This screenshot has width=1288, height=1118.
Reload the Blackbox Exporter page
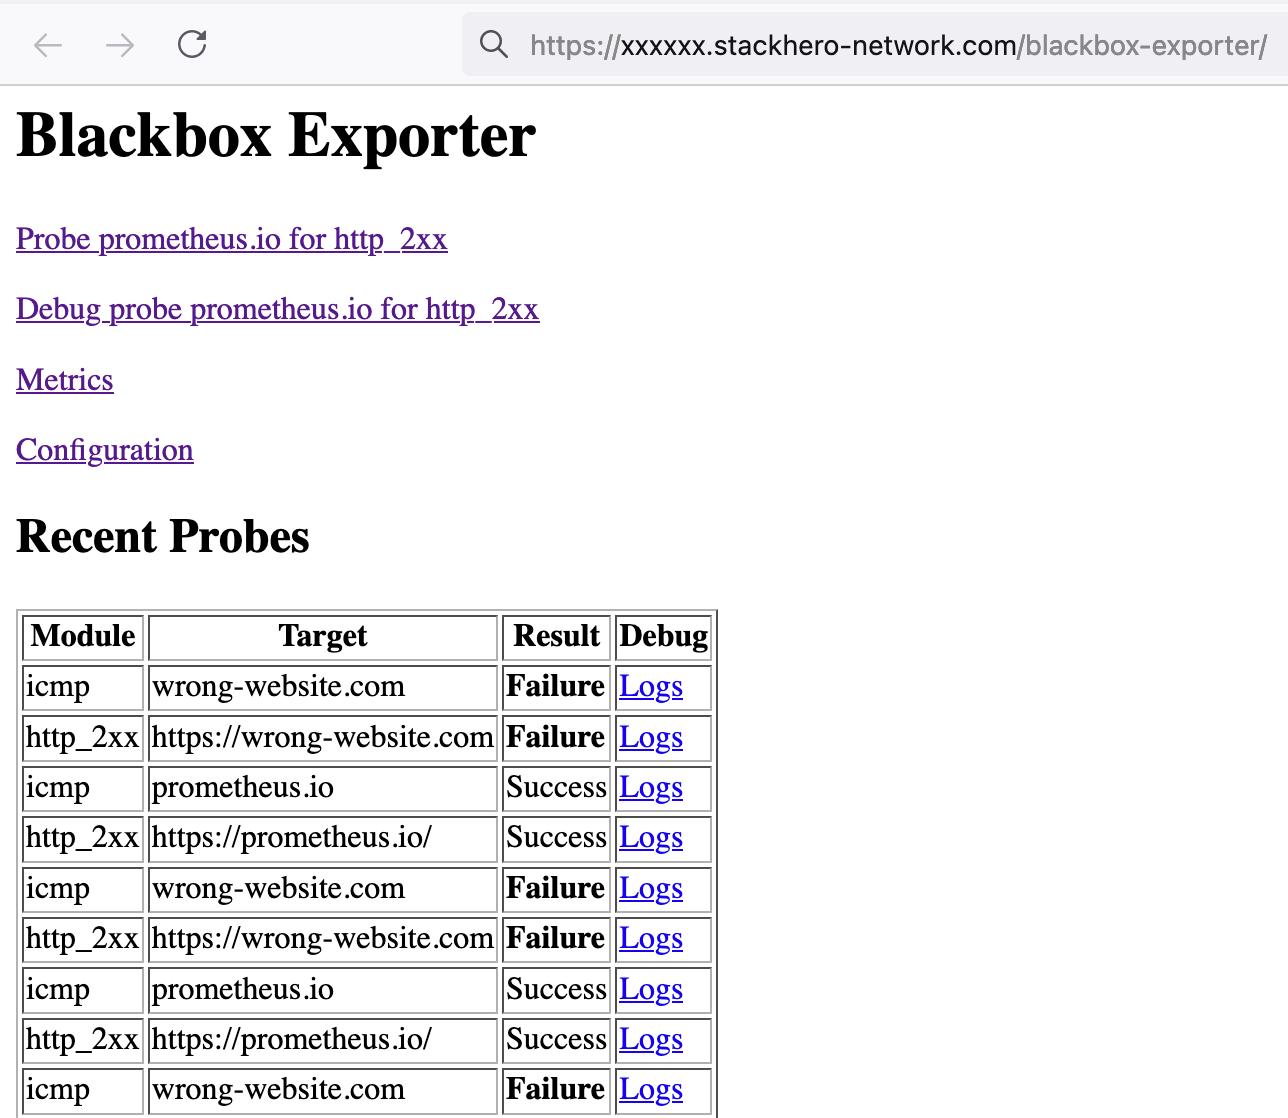tap(191, 44)
